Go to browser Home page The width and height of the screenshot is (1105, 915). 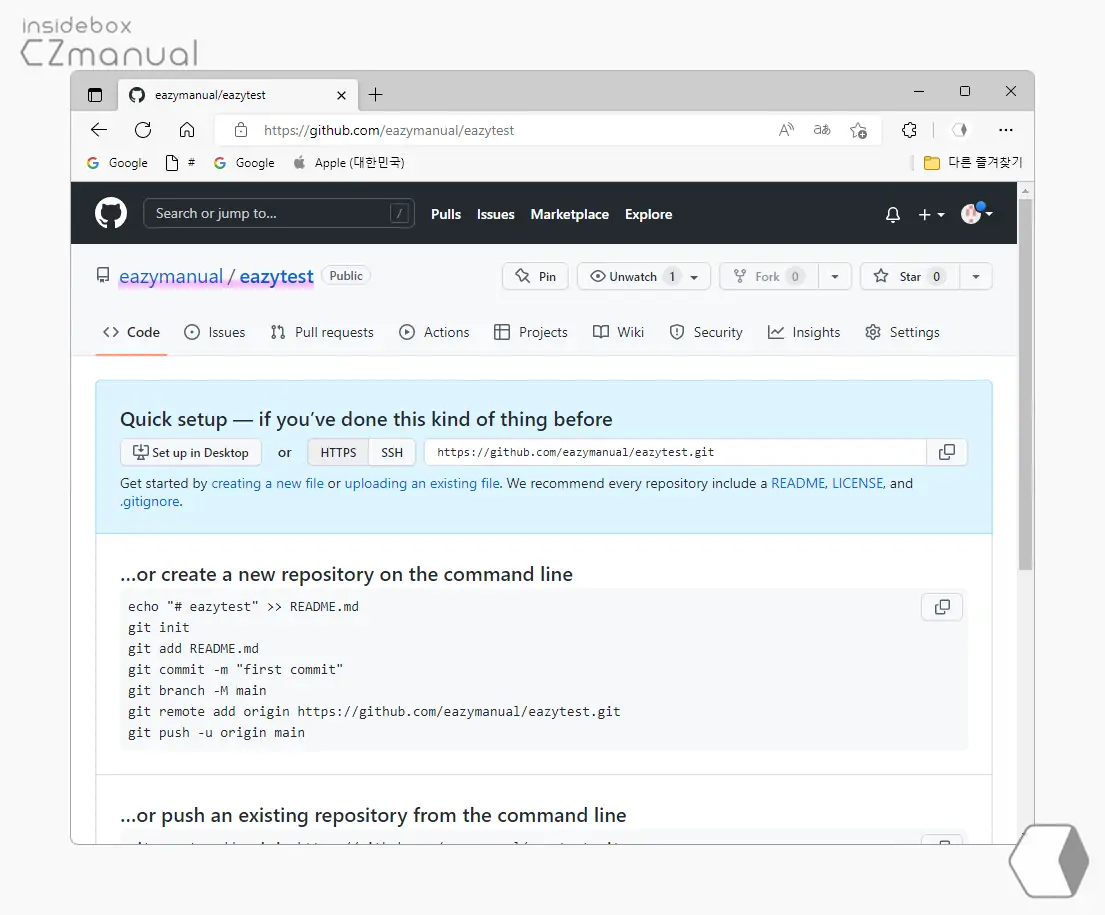pyautogui.click(x=187, y=130)
